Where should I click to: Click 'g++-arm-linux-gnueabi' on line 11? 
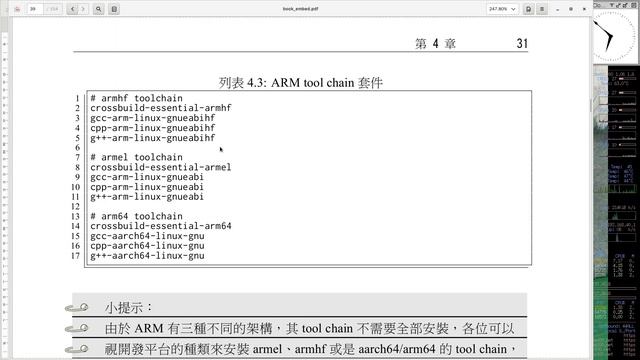click(147, 197)
